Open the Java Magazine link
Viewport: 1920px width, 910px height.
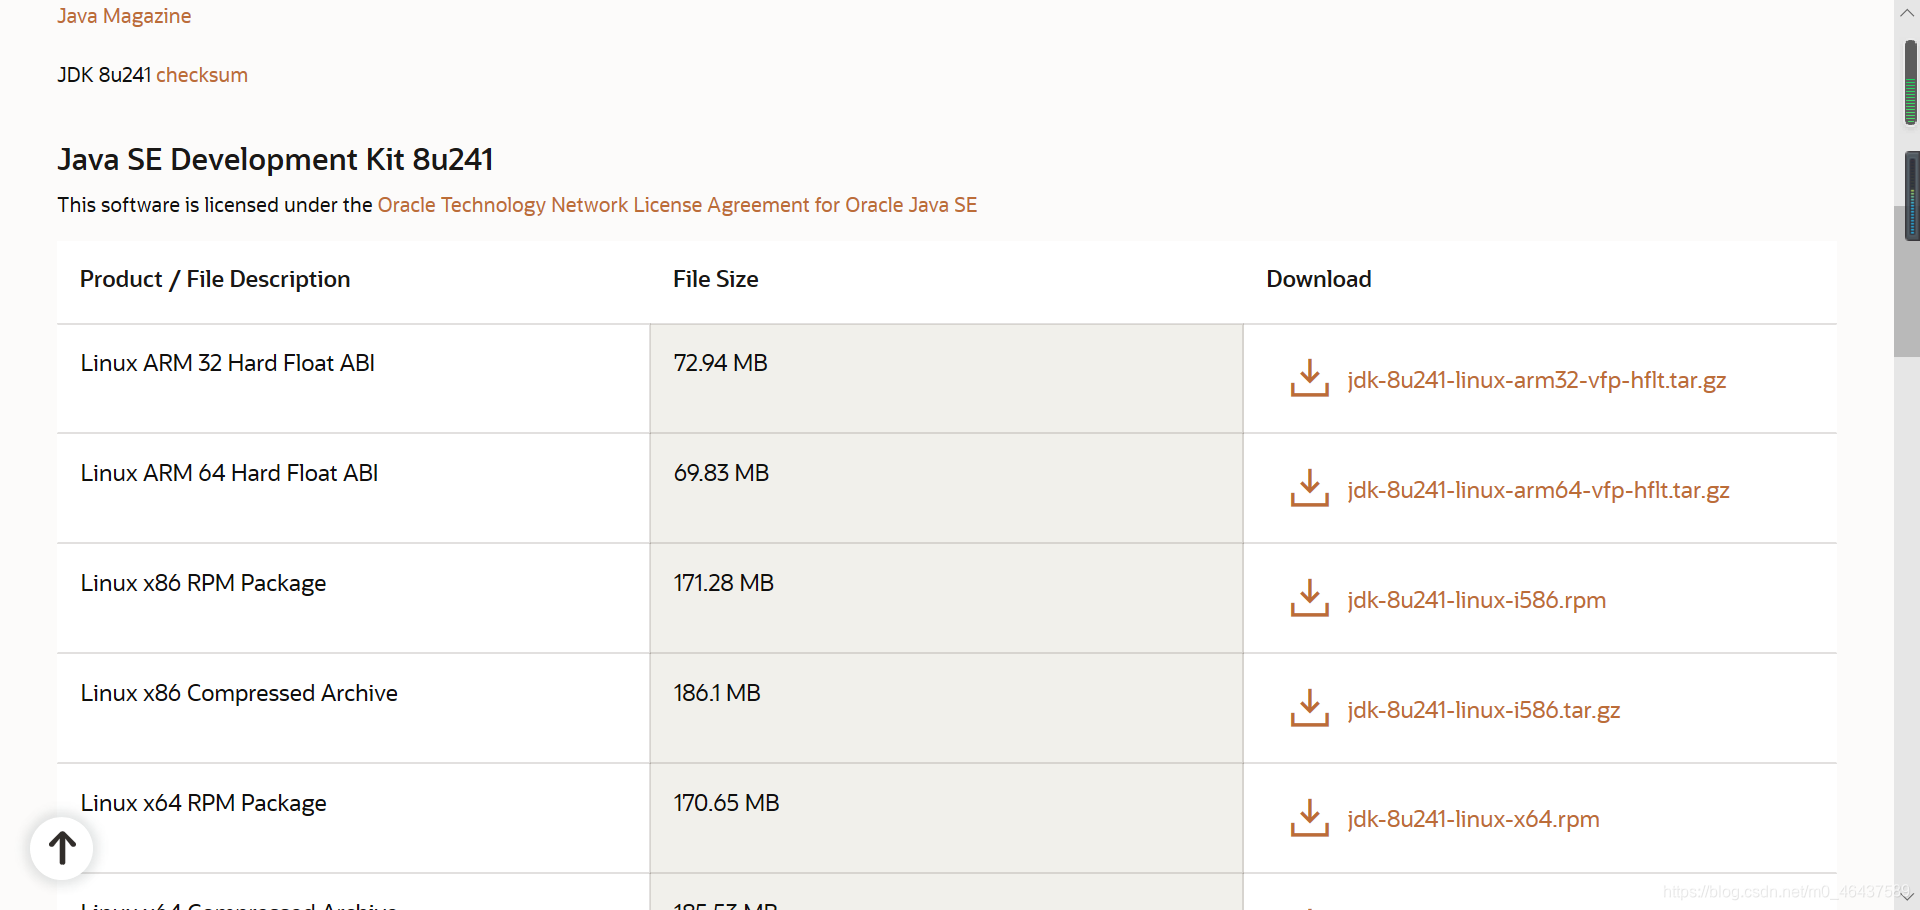point(124,16)
